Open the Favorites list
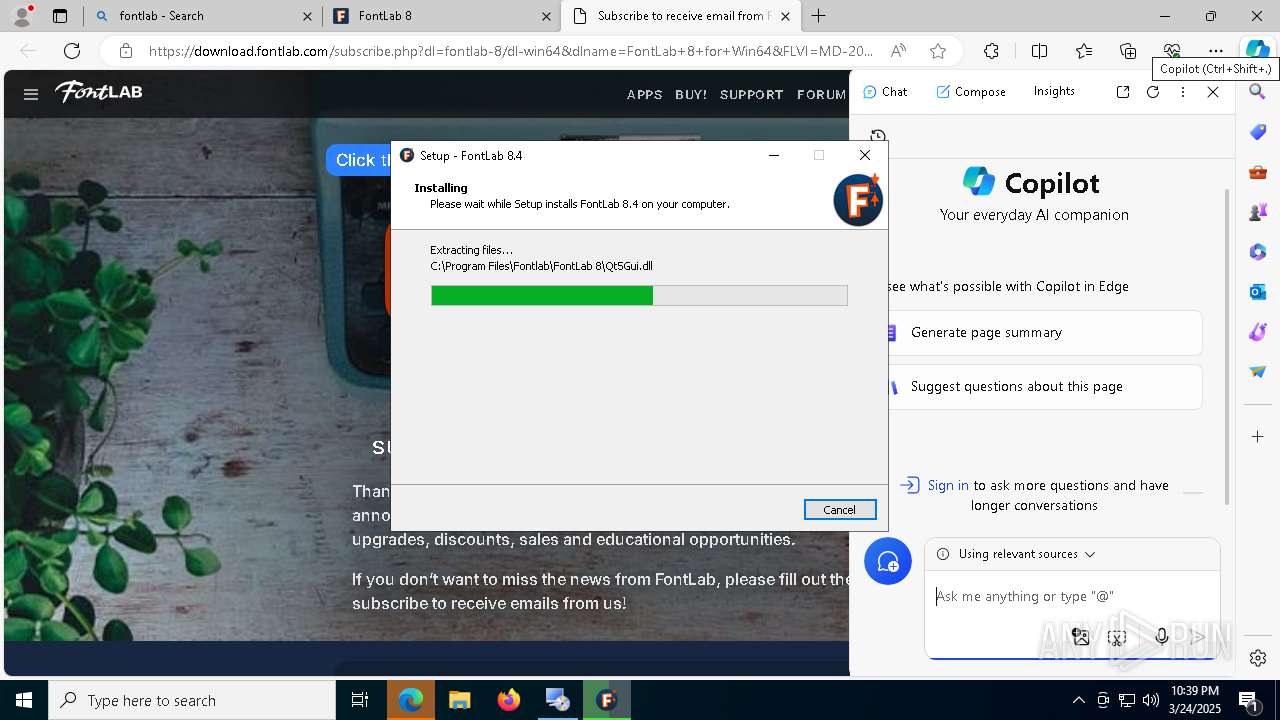This screenshot has height=720, width=1280. pos(1084,51)
